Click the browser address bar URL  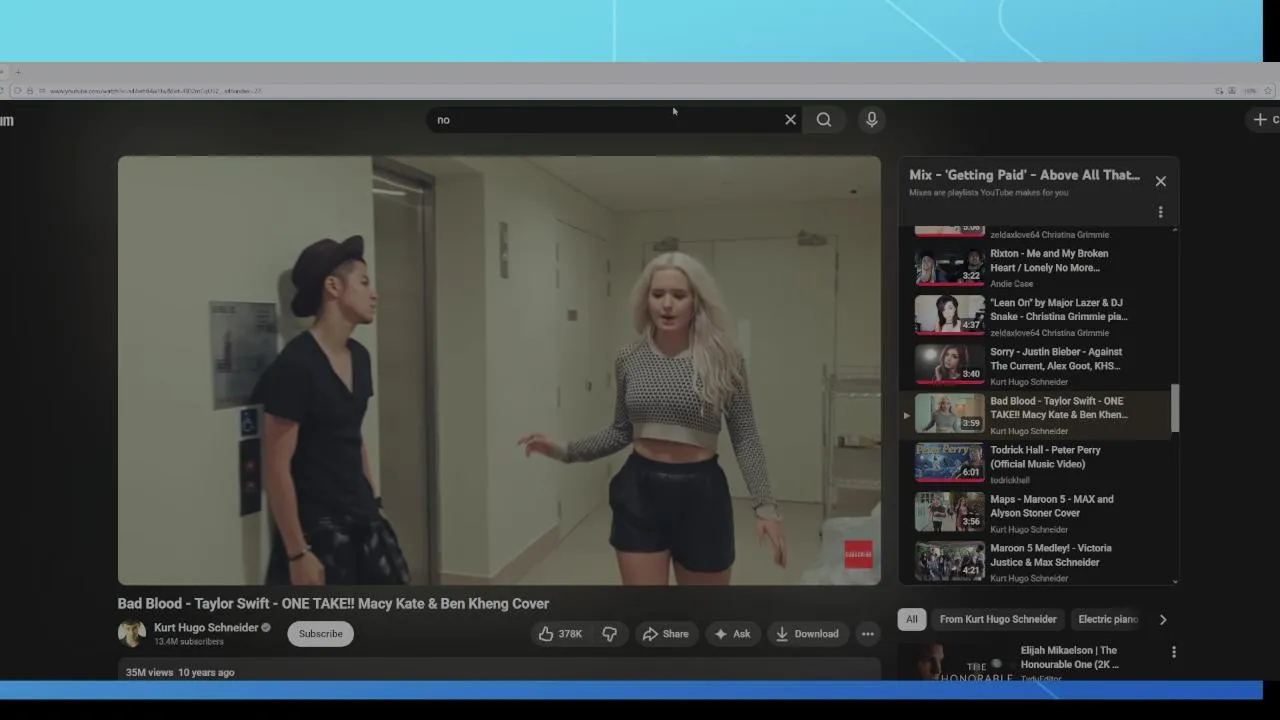click(155, 91)
